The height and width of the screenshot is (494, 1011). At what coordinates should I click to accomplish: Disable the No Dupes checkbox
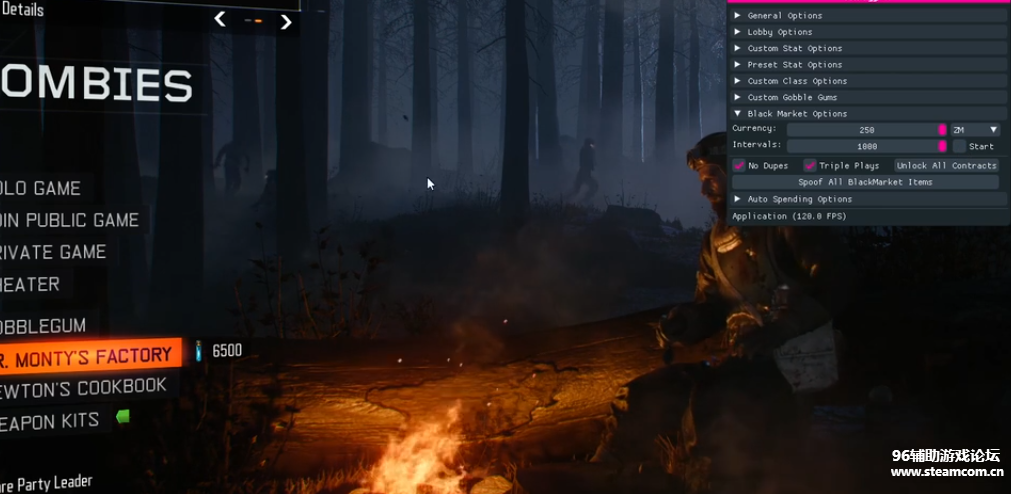739,166
